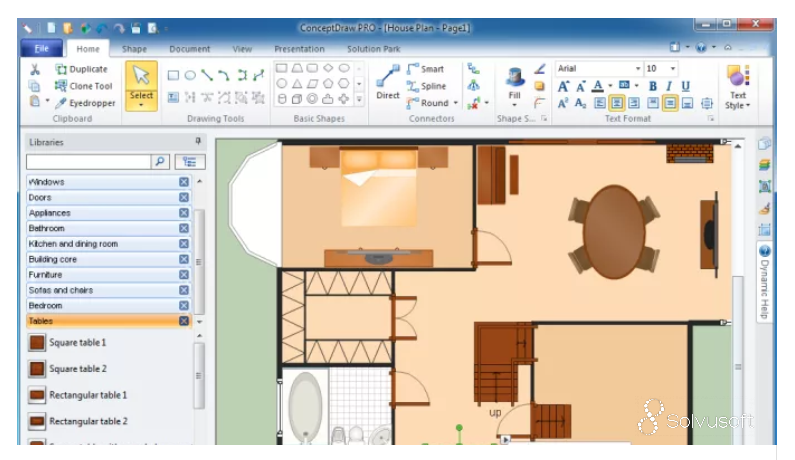Switch to the Presentation ribbon tab
The height and width of the screenshot is (460, 795).
(299, 49)
